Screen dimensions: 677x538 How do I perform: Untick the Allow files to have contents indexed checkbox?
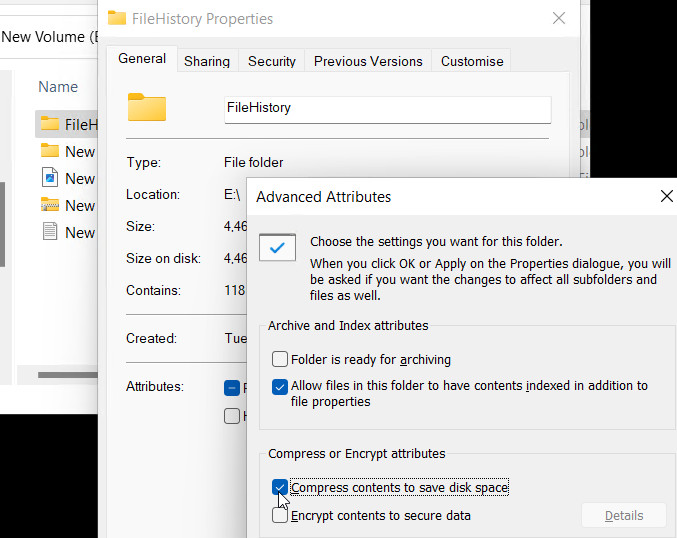(280, 386)
